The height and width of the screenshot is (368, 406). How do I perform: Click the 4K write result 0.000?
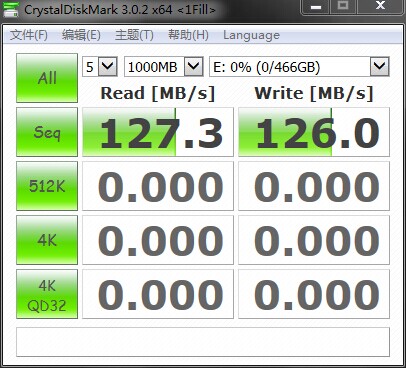(314, 240)
